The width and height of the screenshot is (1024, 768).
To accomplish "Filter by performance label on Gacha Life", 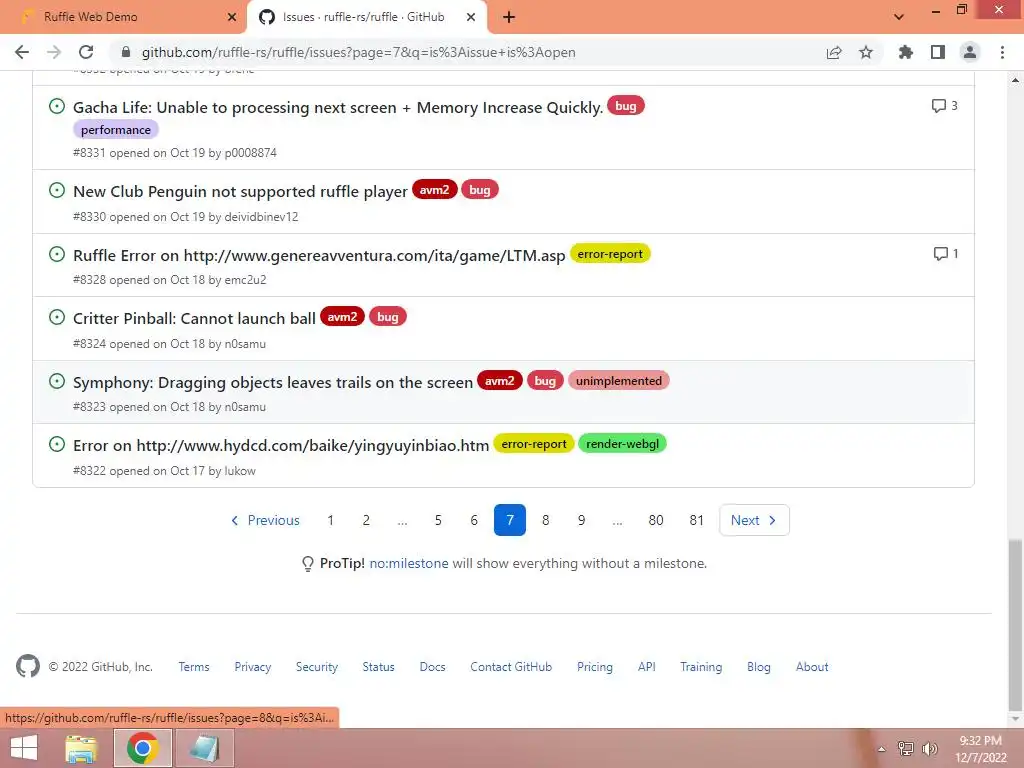I will click(116, 130).
